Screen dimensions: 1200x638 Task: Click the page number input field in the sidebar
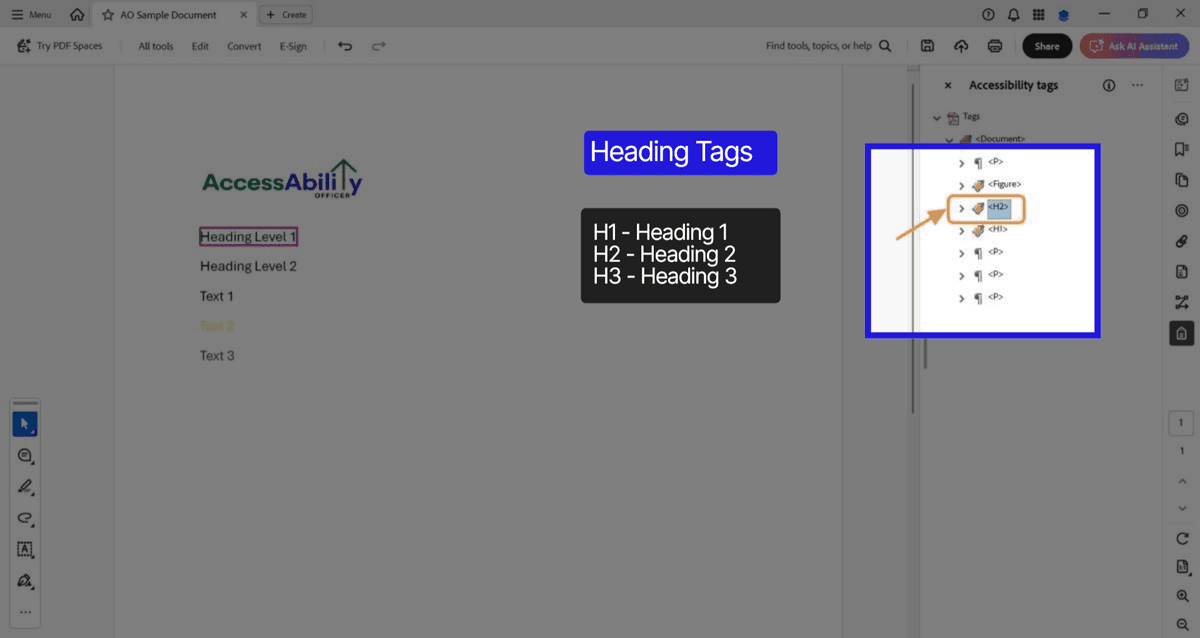(1180, 422)
